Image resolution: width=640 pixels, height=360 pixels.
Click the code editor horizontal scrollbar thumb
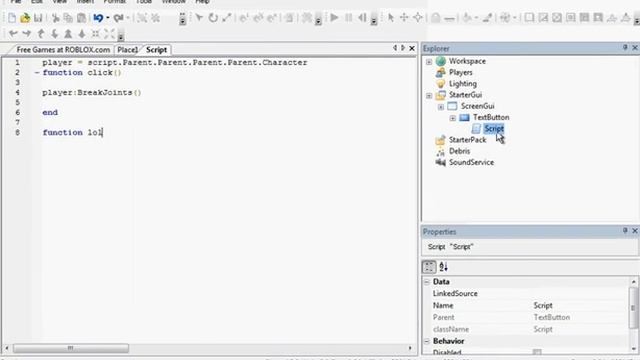(71, 348)
